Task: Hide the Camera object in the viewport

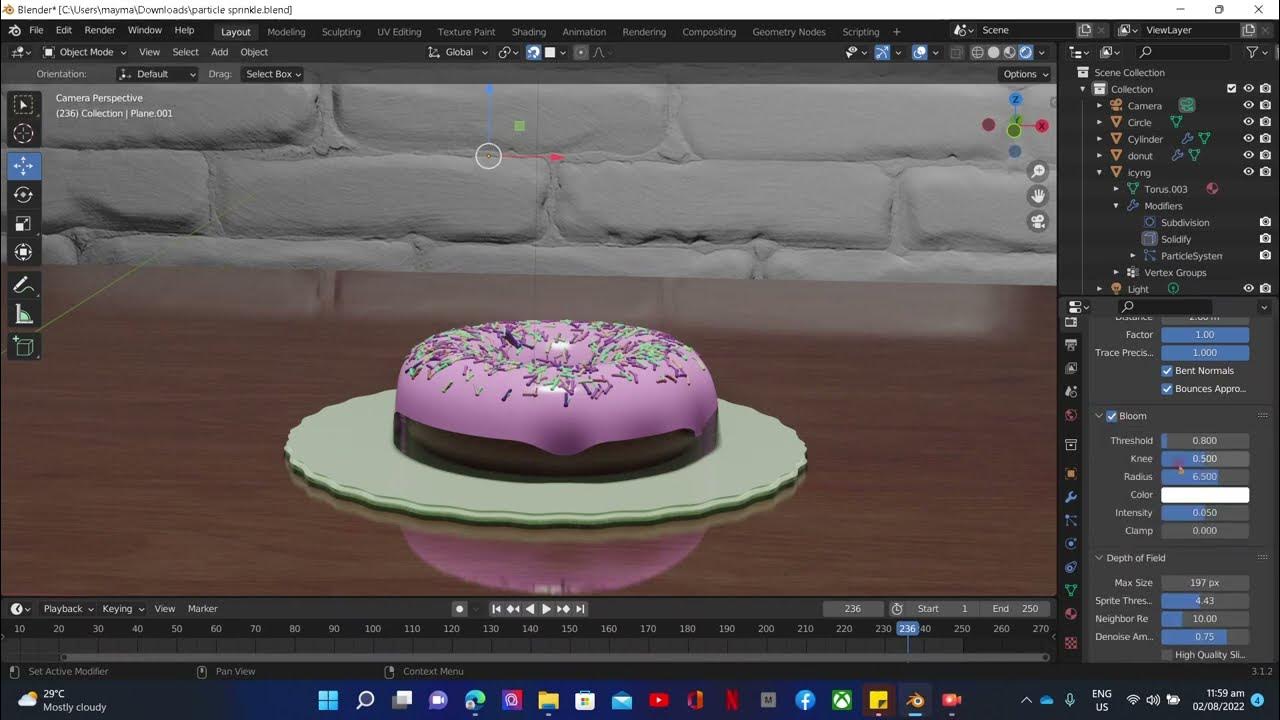Action: 1248,105
